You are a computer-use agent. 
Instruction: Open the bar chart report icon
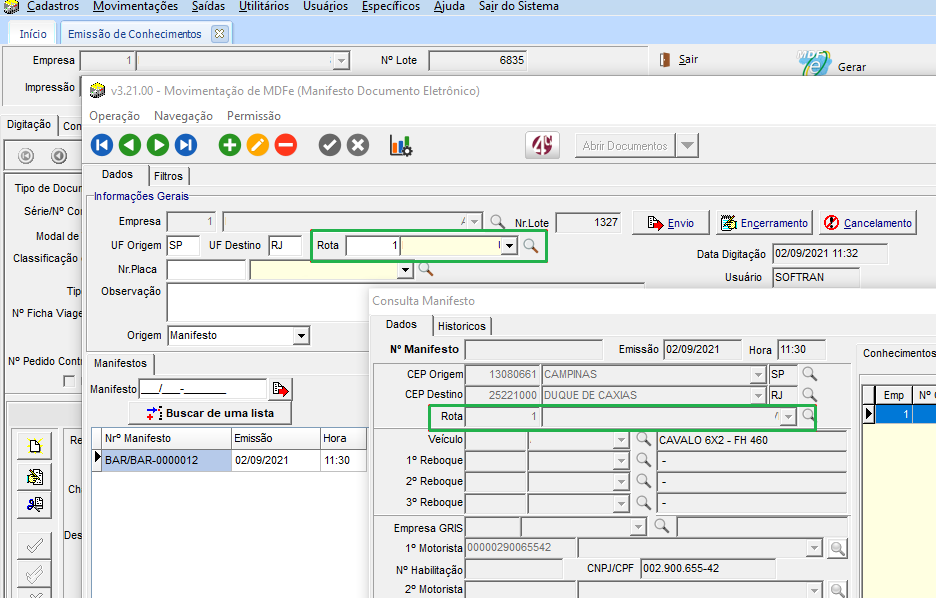click(x=401, y=145)
